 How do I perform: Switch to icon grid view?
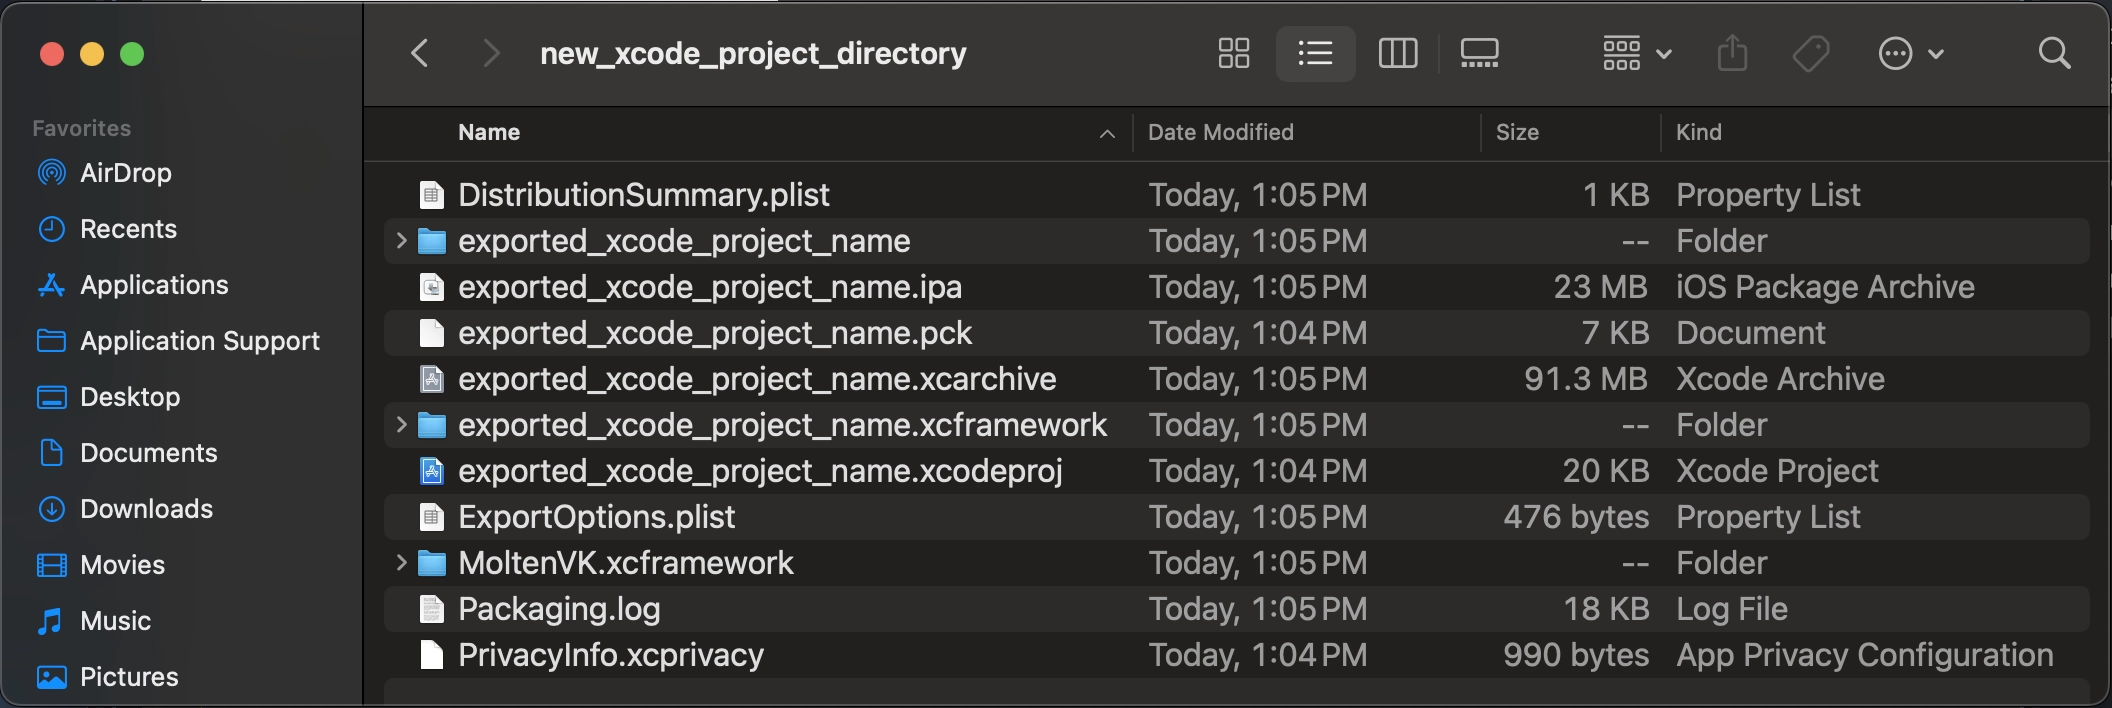pyautogui.click(x=1234, y=53)
